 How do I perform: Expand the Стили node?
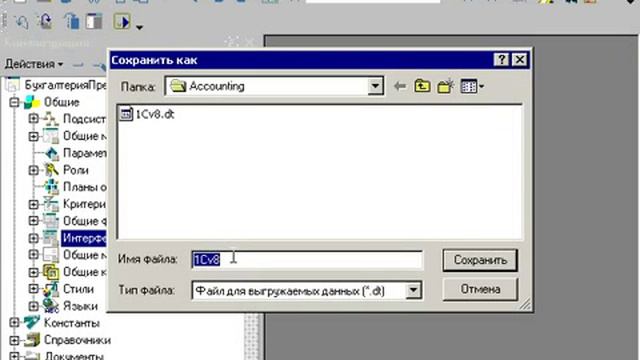pos(33,289)
